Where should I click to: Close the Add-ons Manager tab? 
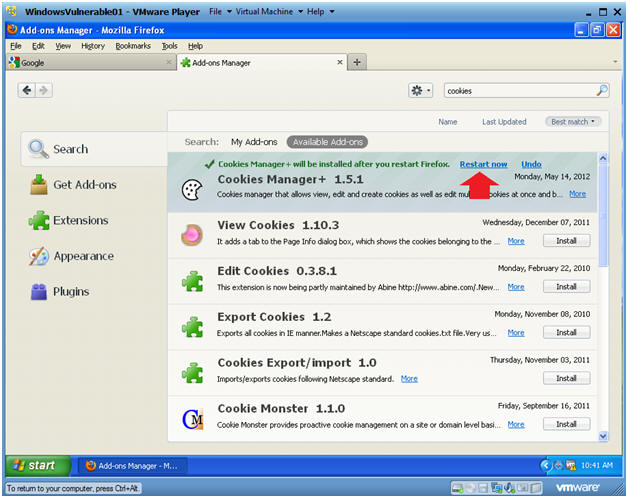tap(340, 62)
